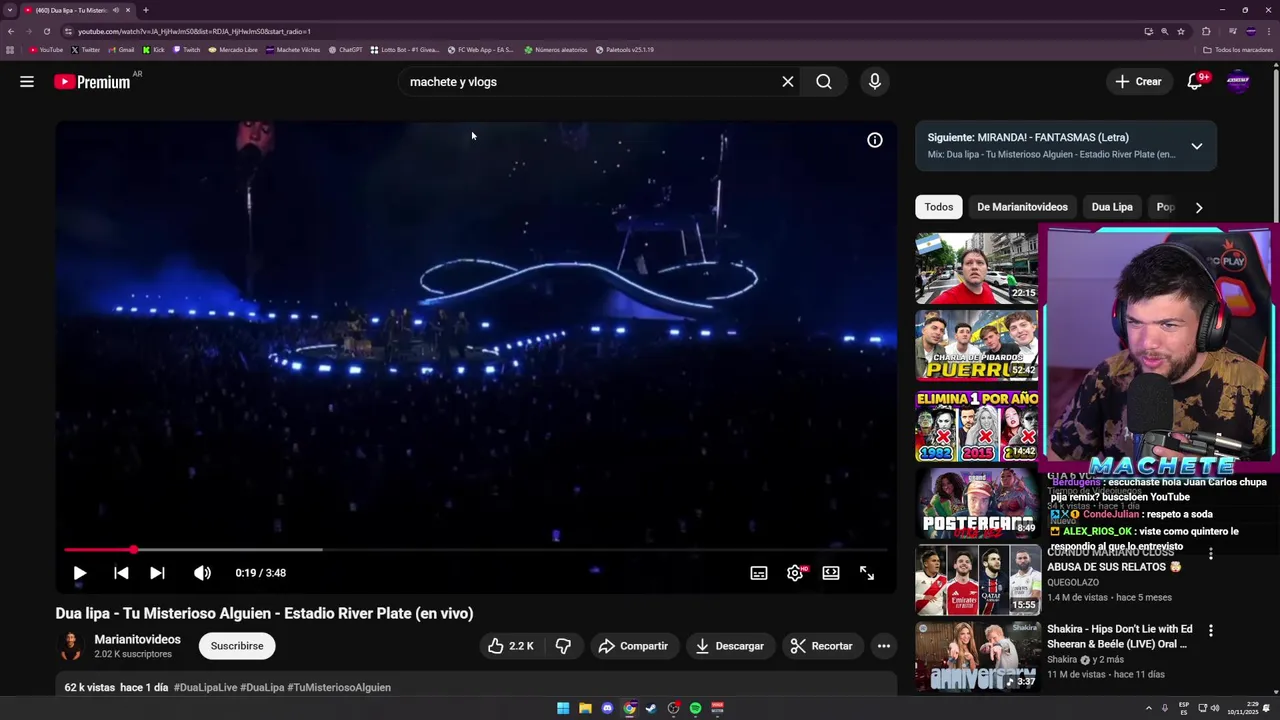Open player settings gear
1280x720 pixels.
(795, 573)
